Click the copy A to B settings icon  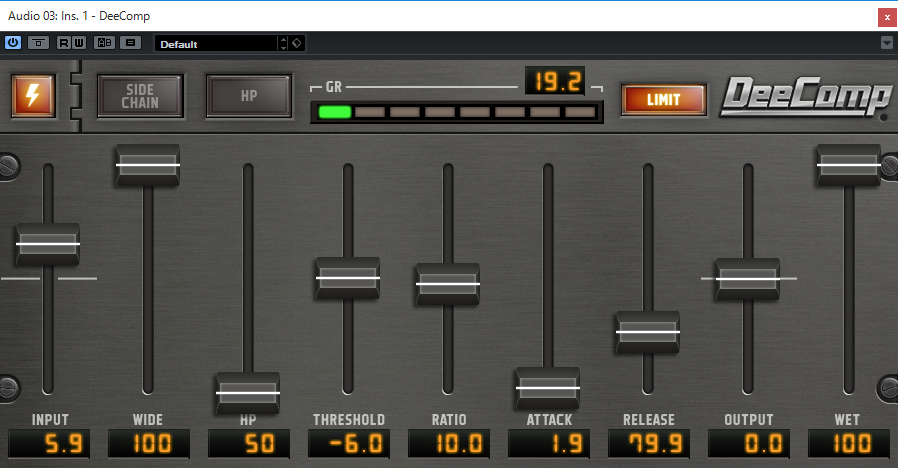click(x=131, y=43)
